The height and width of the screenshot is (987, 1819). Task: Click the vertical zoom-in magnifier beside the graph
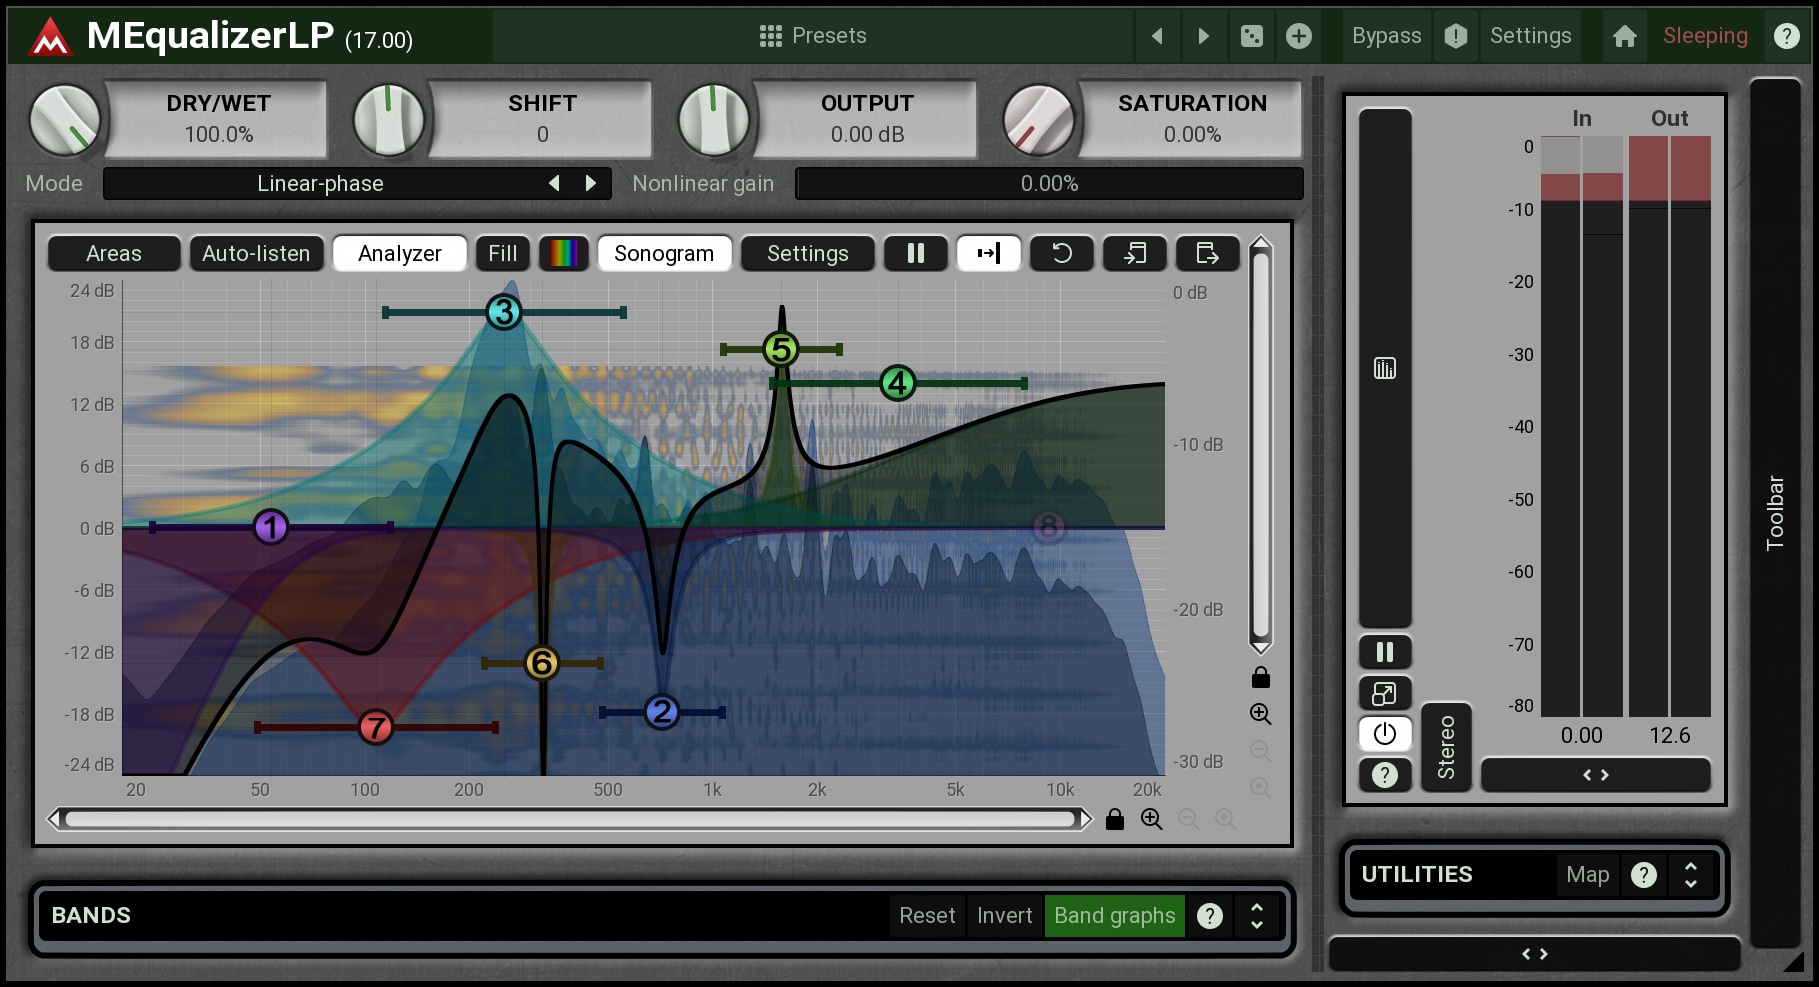[x=1260, y=714]
